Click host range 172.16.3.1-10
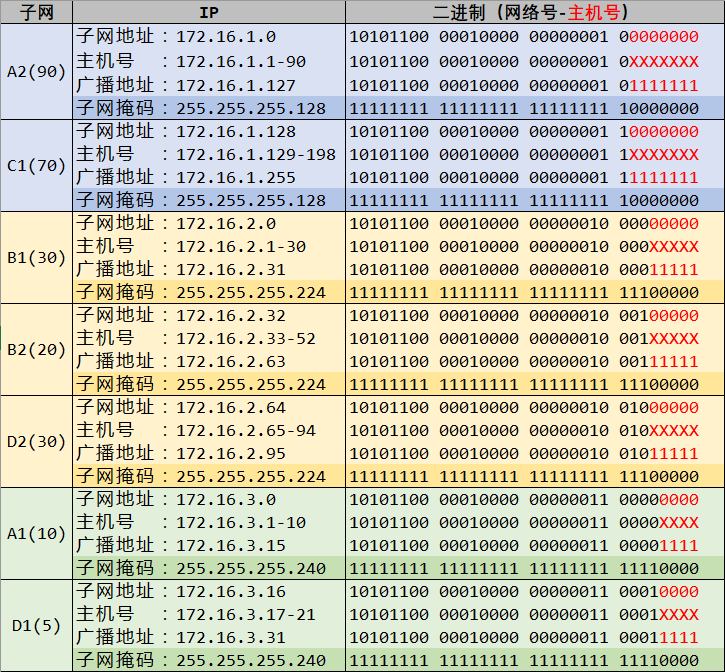Screen dimensions: 725x672 click(x=241, y=523)
